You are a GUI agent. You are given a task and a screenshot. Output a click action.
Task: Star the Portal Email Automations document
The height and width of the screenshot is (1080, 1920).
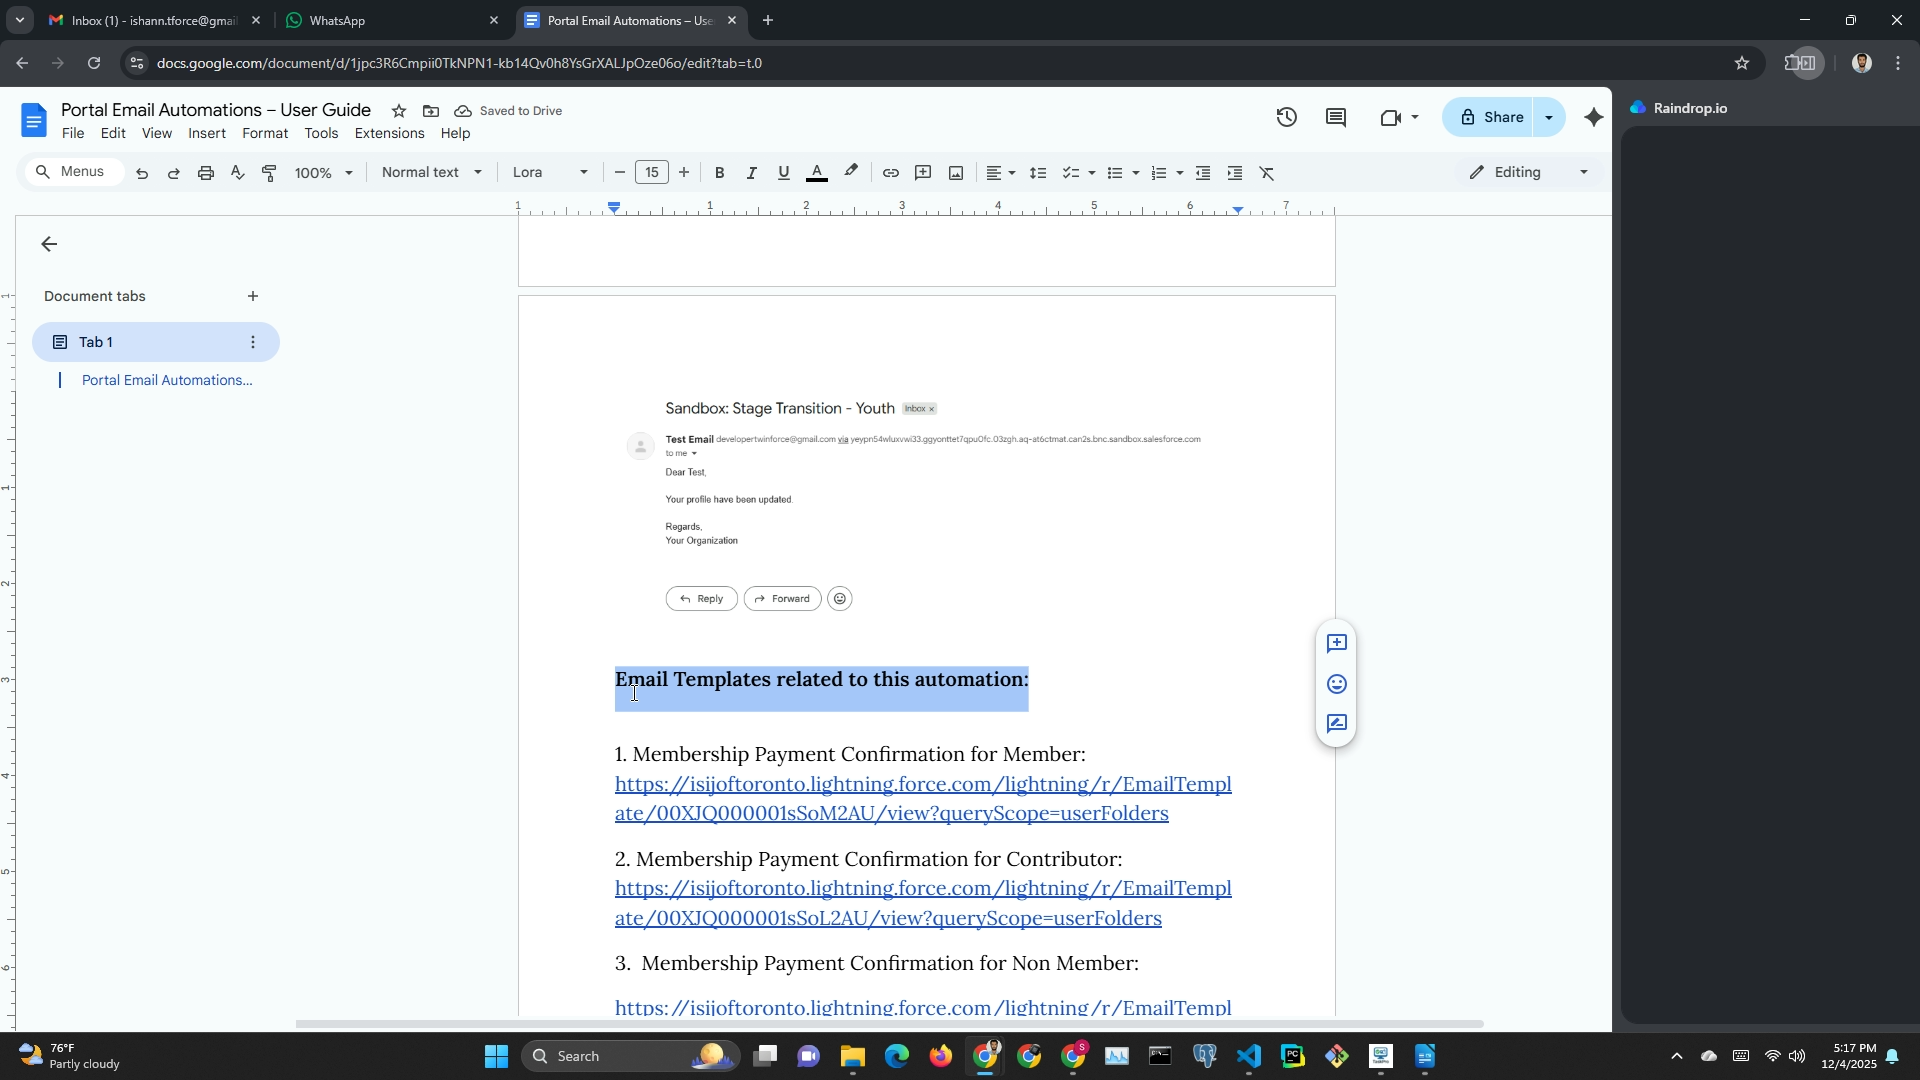pos(399,111)
